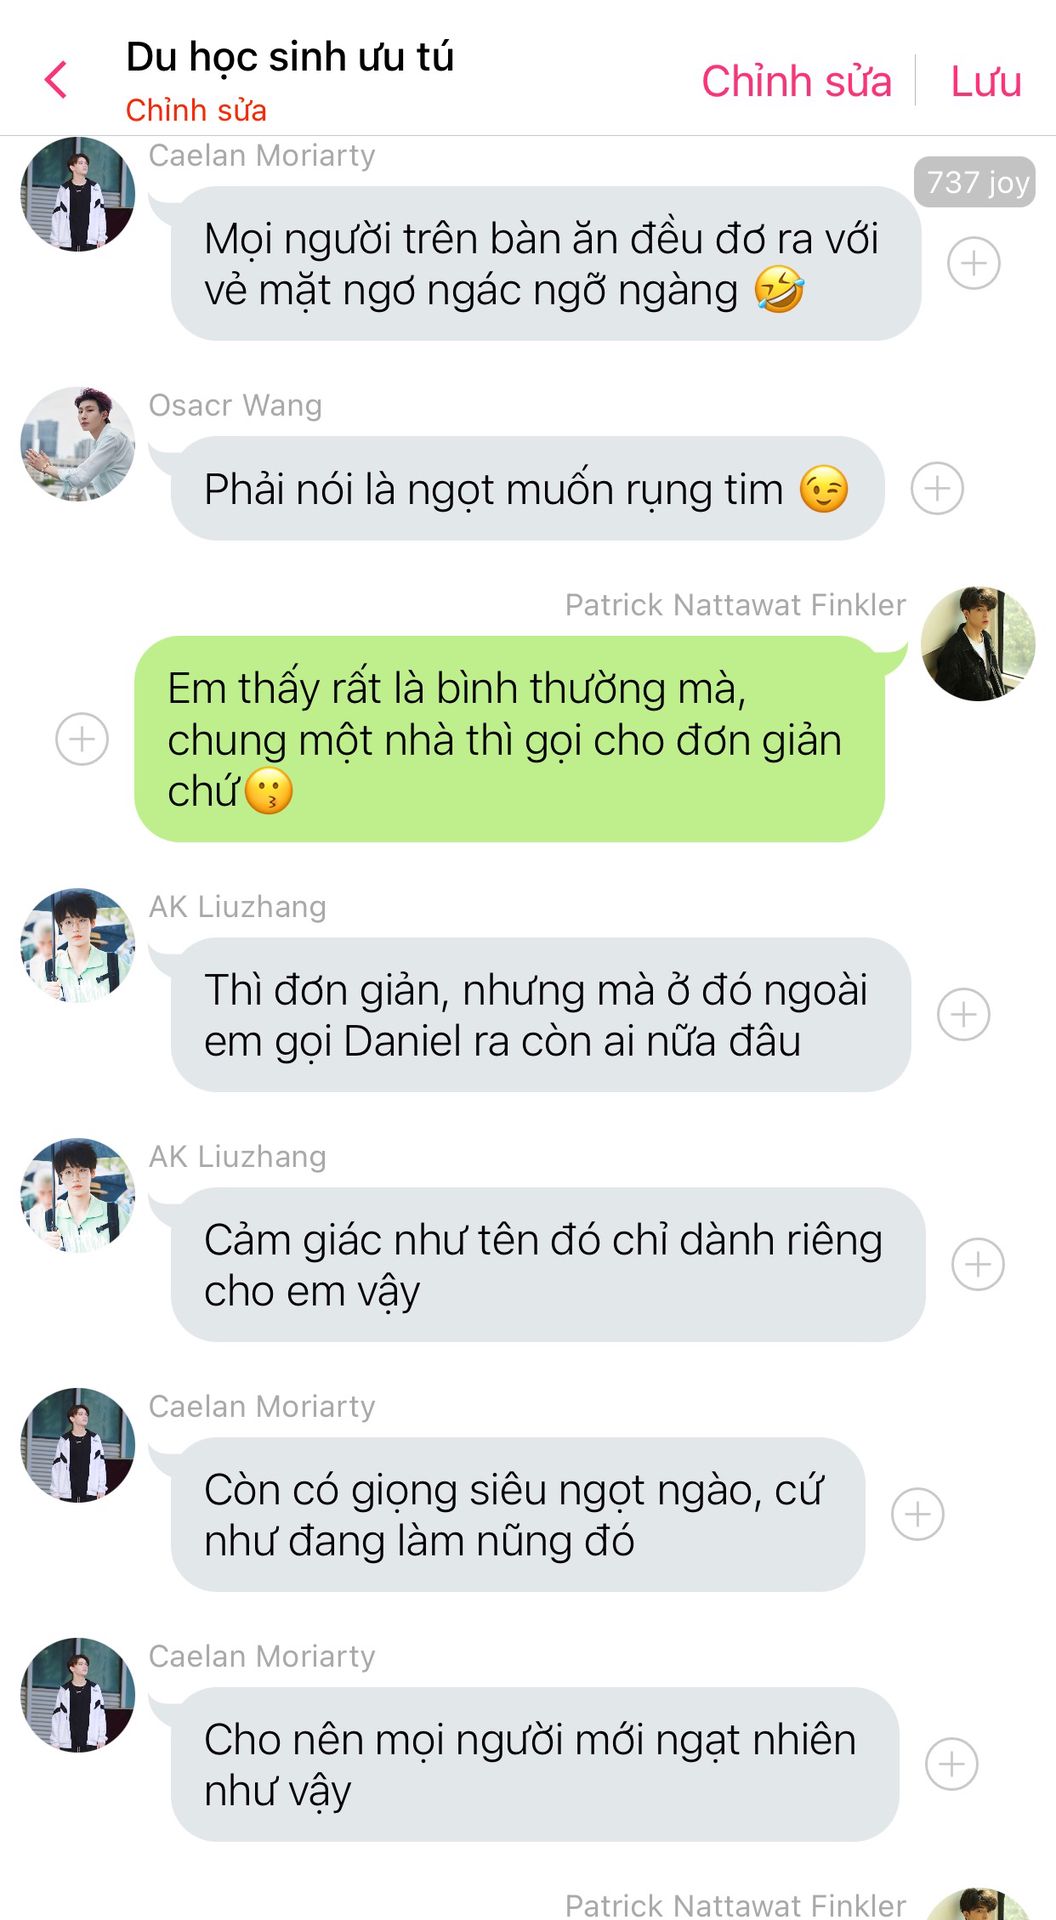Tap the 'Lưu' save button

tap(986, 81)
